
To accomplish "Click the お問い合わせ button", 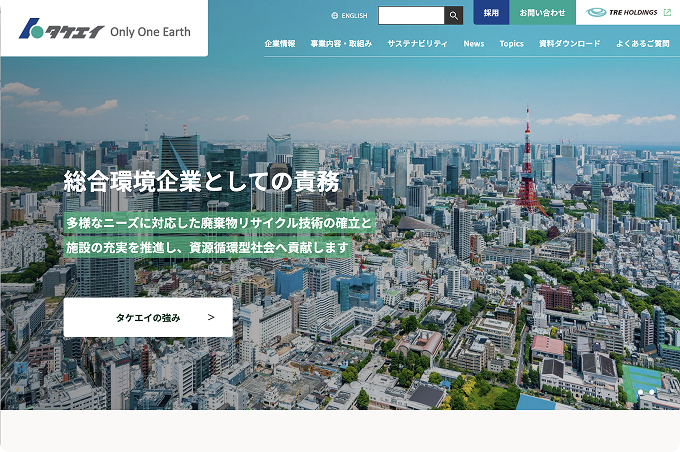I will pyautogui.click(x=543, y=13).
